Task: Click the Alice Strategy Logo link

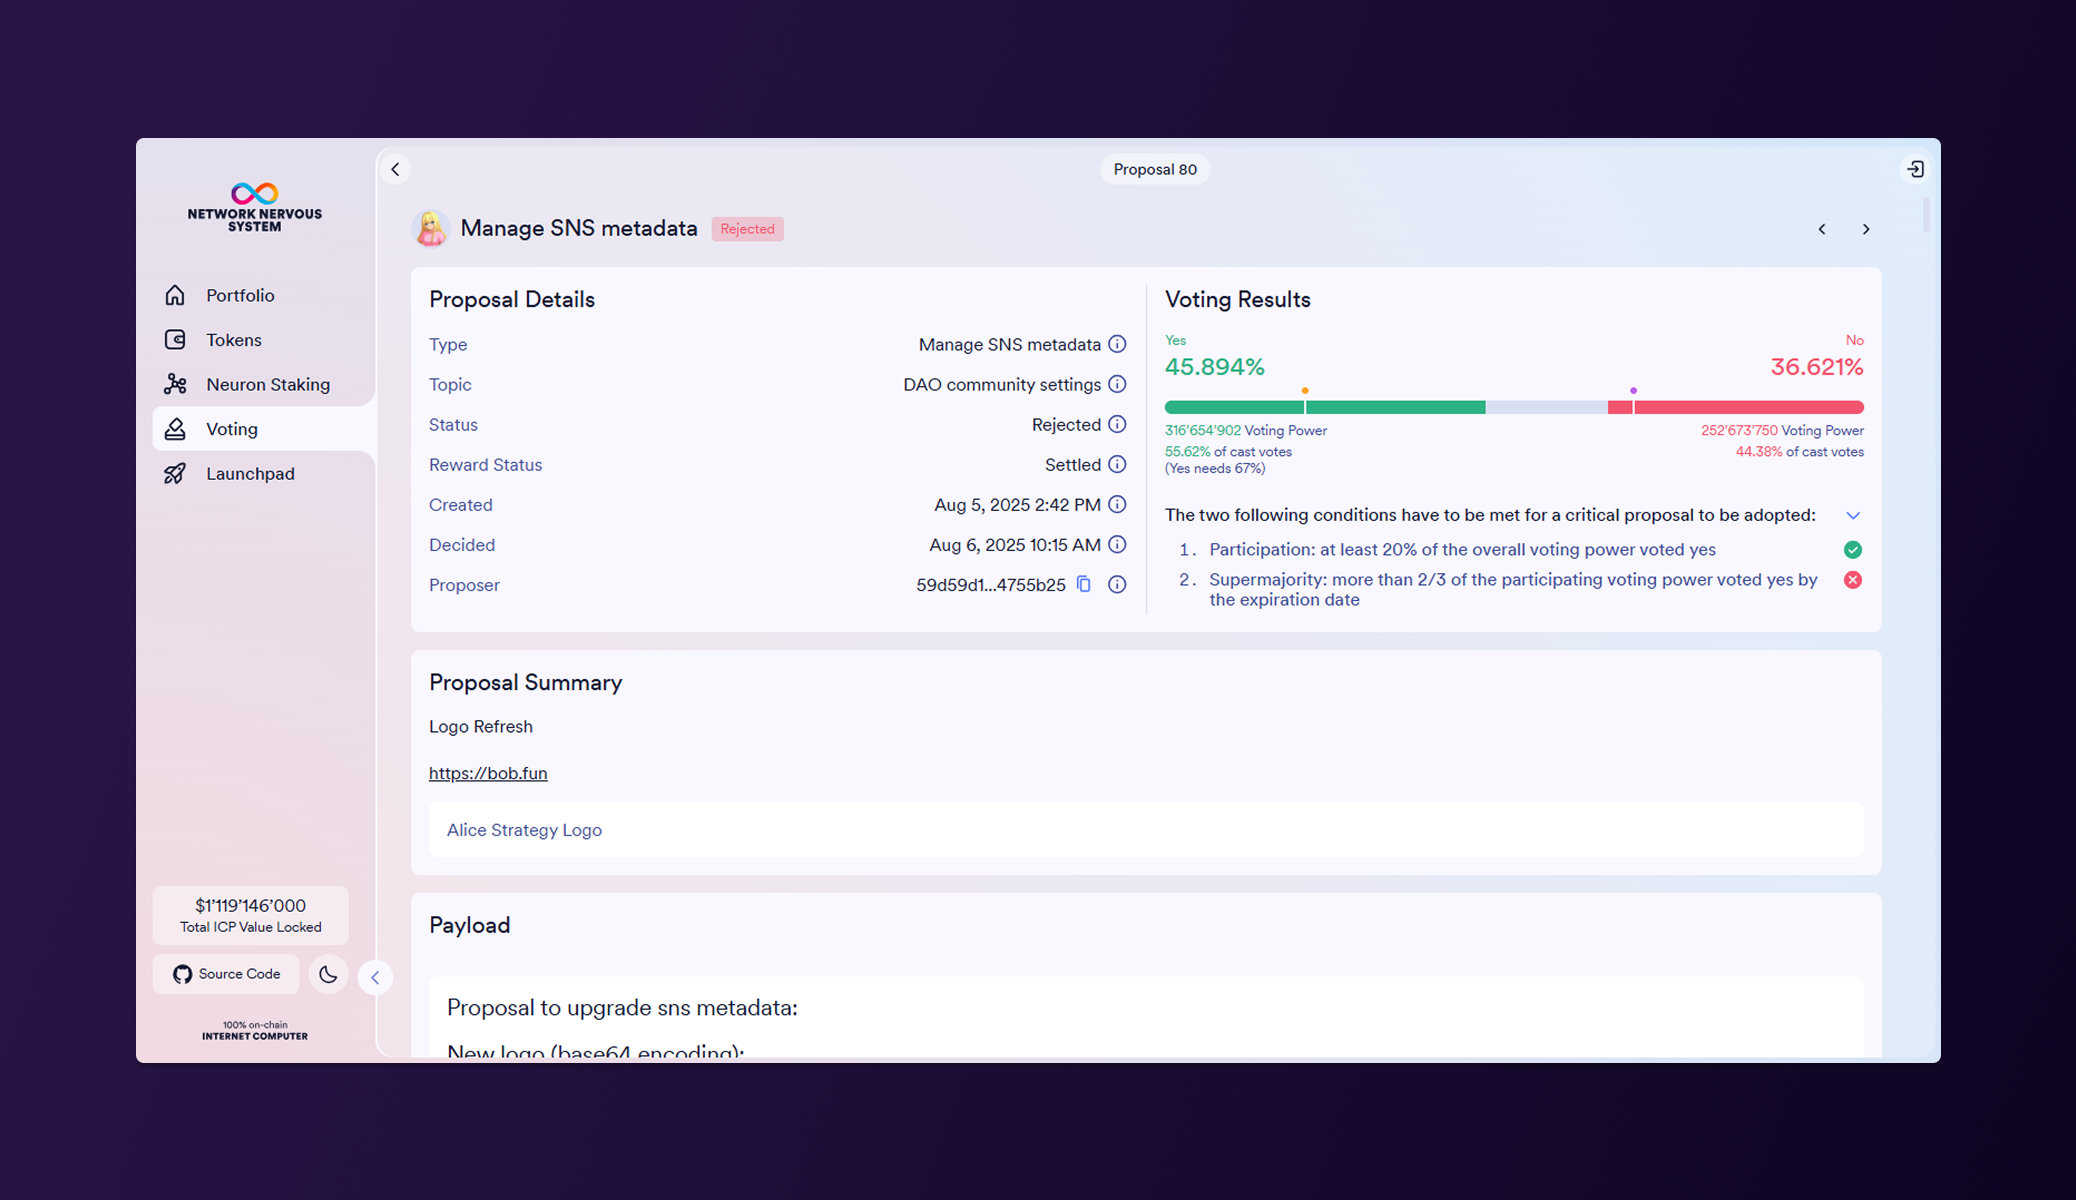Action: pyautogui.click(x=524, y=830)
